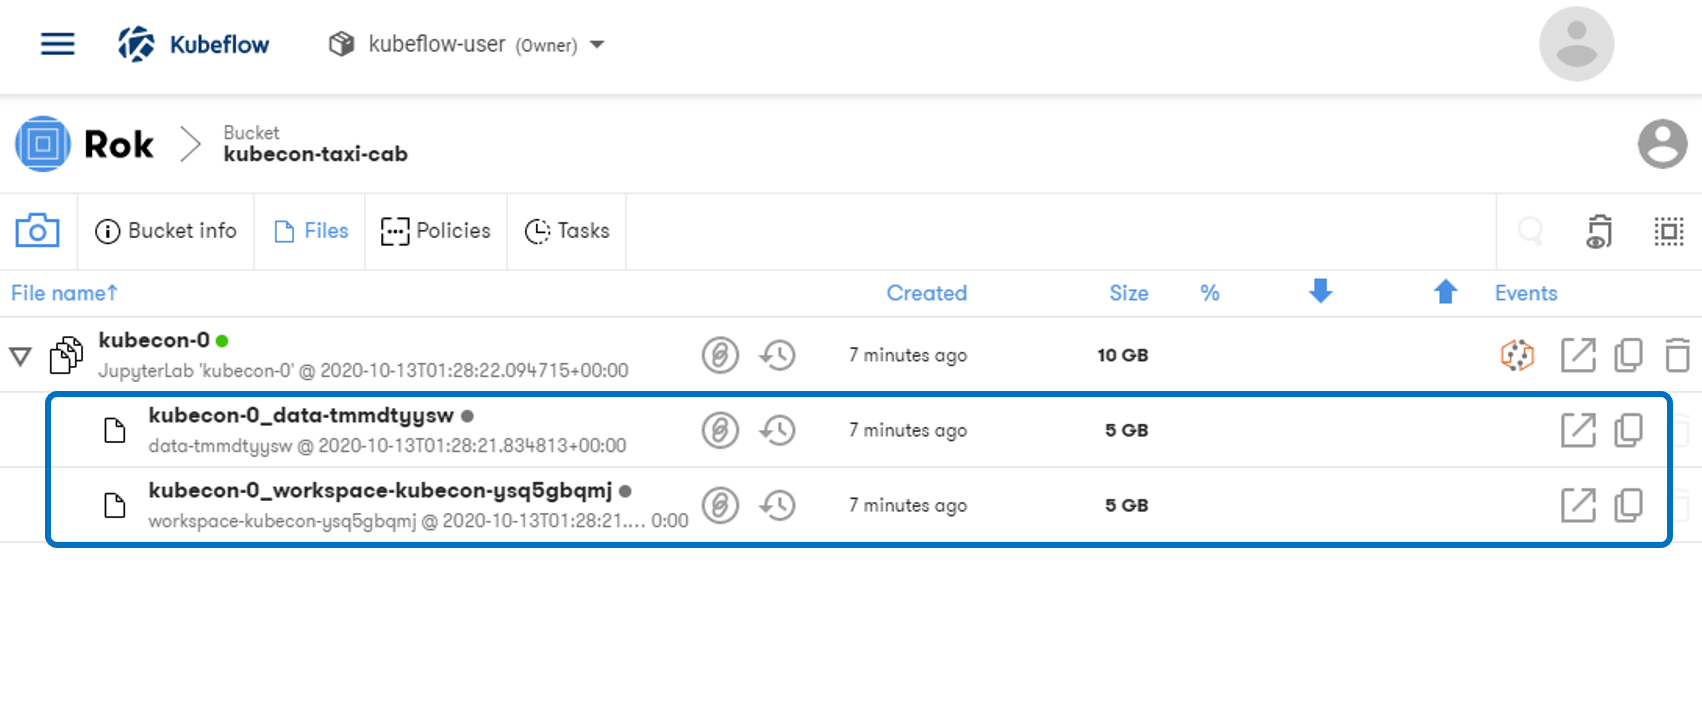Open kubecon-0 in new window icon
This screenshot has height=715, width=1702.
point(1578,355)
